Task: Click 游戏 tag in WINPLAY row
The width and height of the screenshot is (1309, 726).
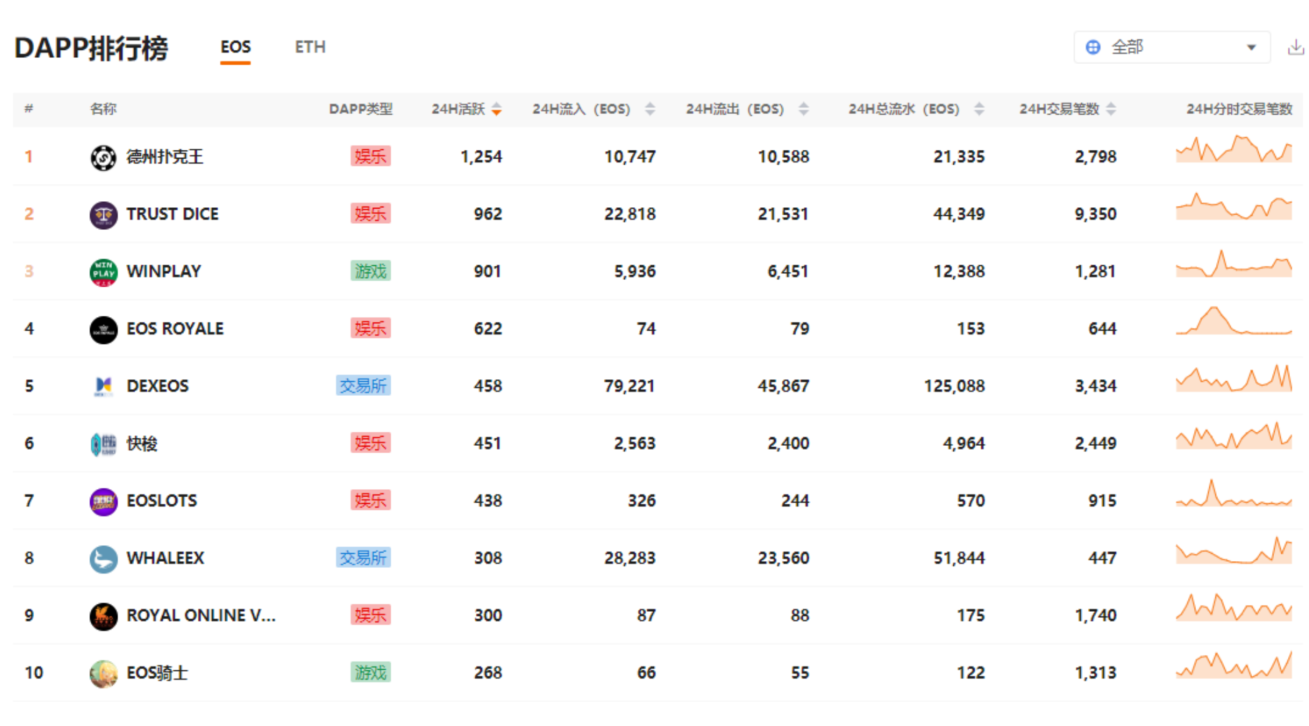Action: point(370,272)
